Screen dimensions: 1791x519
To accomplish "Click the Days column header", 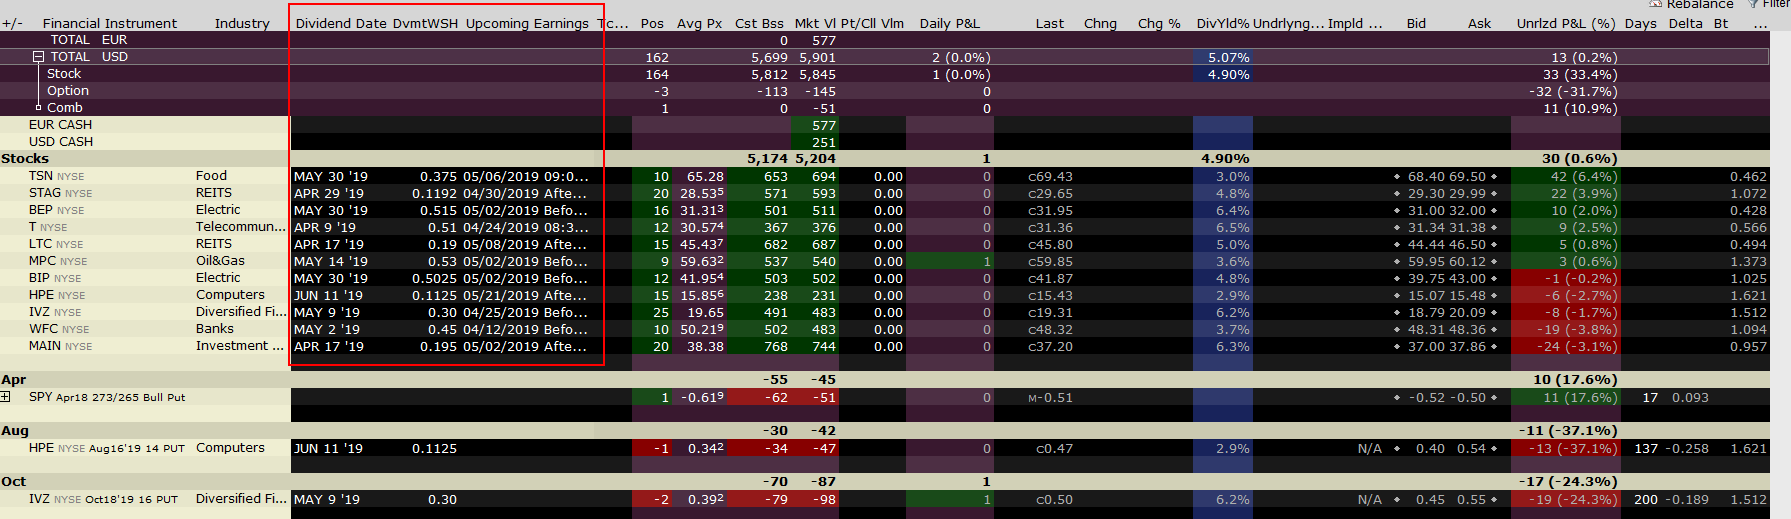I will pyautogui.click(x=1641, y=23).
